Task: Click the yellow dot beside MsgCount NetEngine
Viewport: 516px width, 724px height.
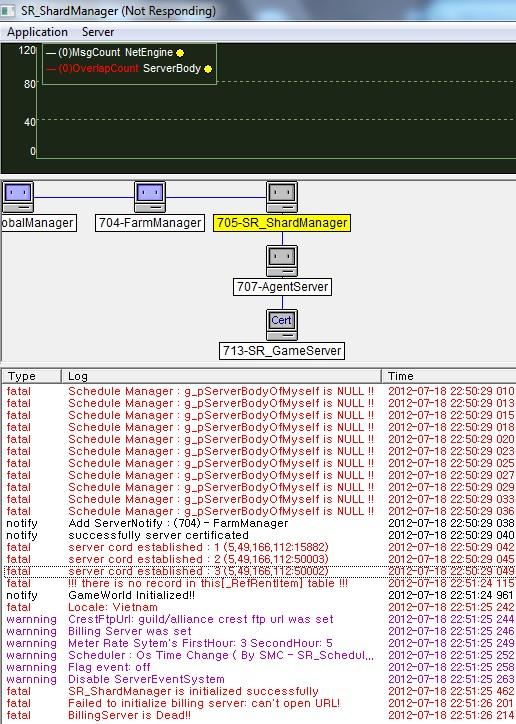Action: 180,53
